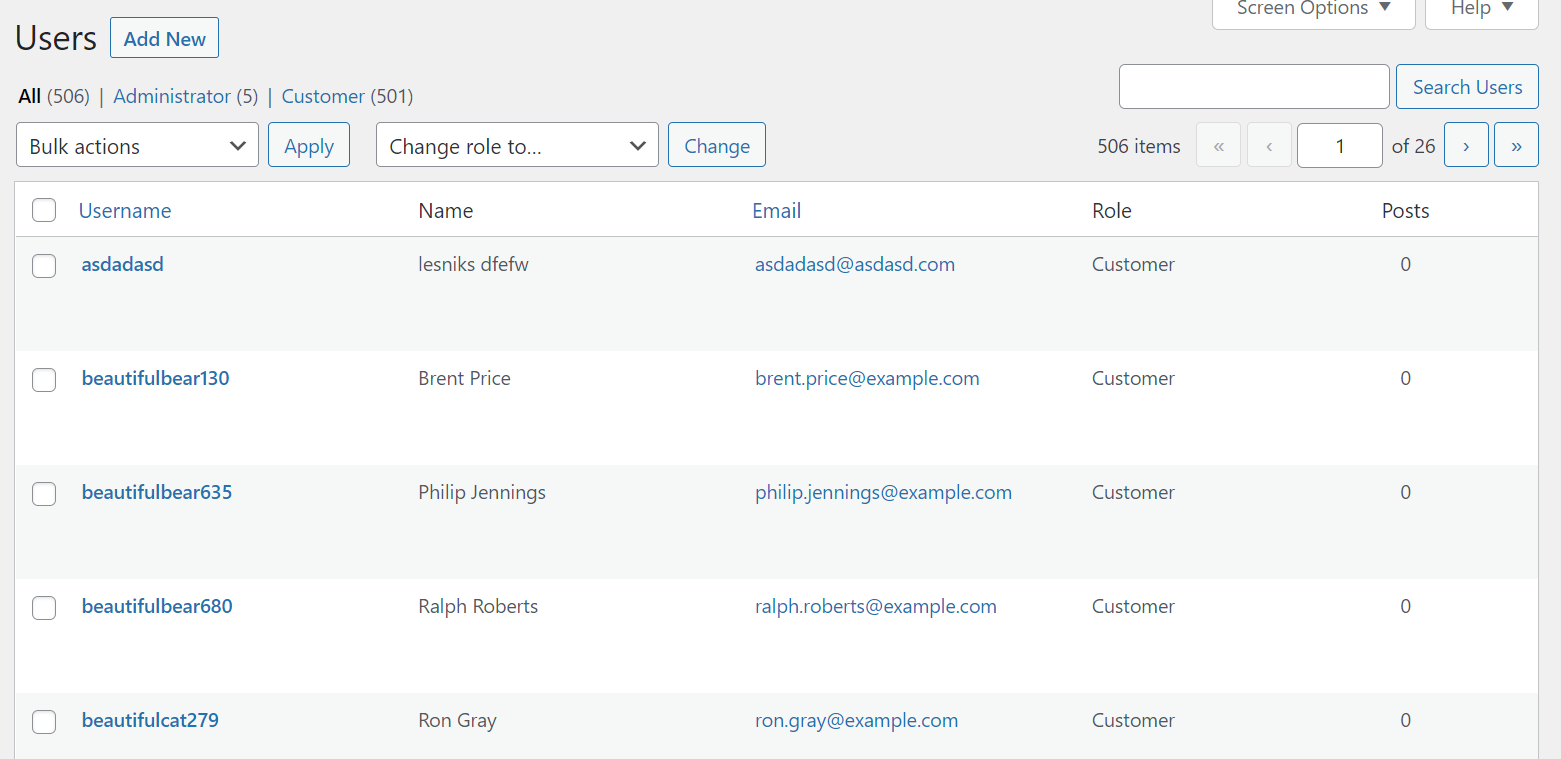Viewport: 1561px width, 759px height.
Task: Click the current page number field
Action: [1340, 145]
